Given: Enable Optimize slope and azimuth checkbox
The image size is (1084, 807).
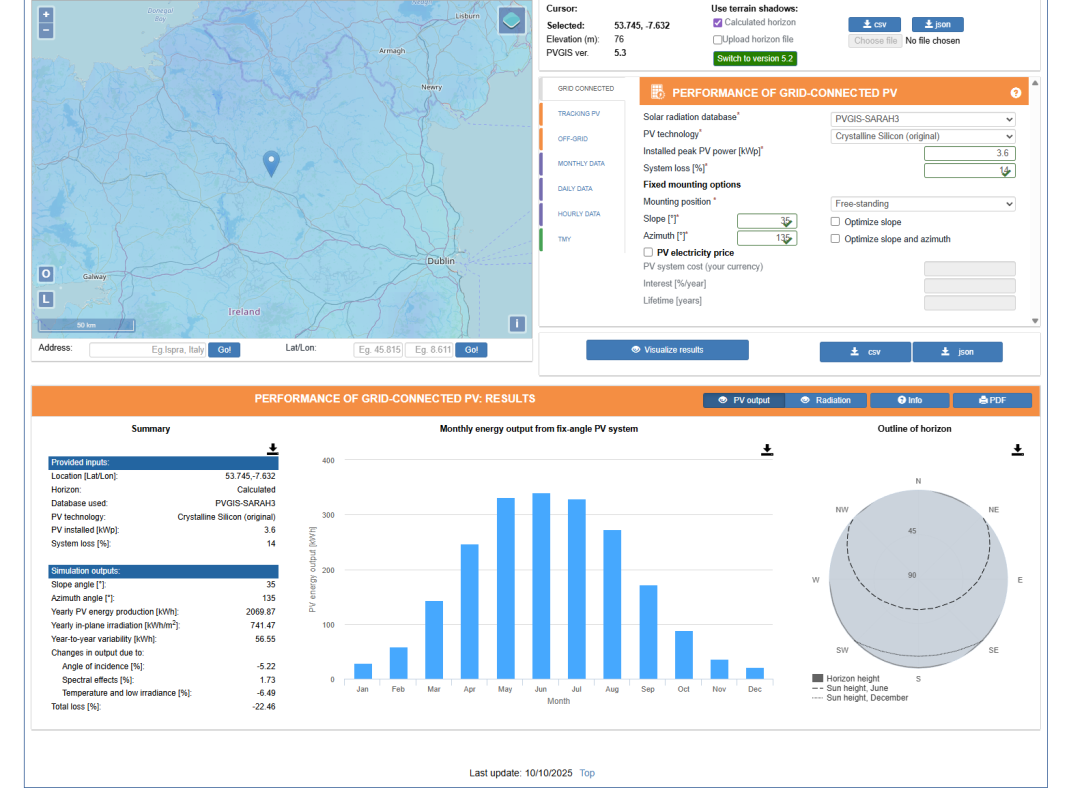Looking at the screenshot, I should pyautogui.click(x=835, y=239).
